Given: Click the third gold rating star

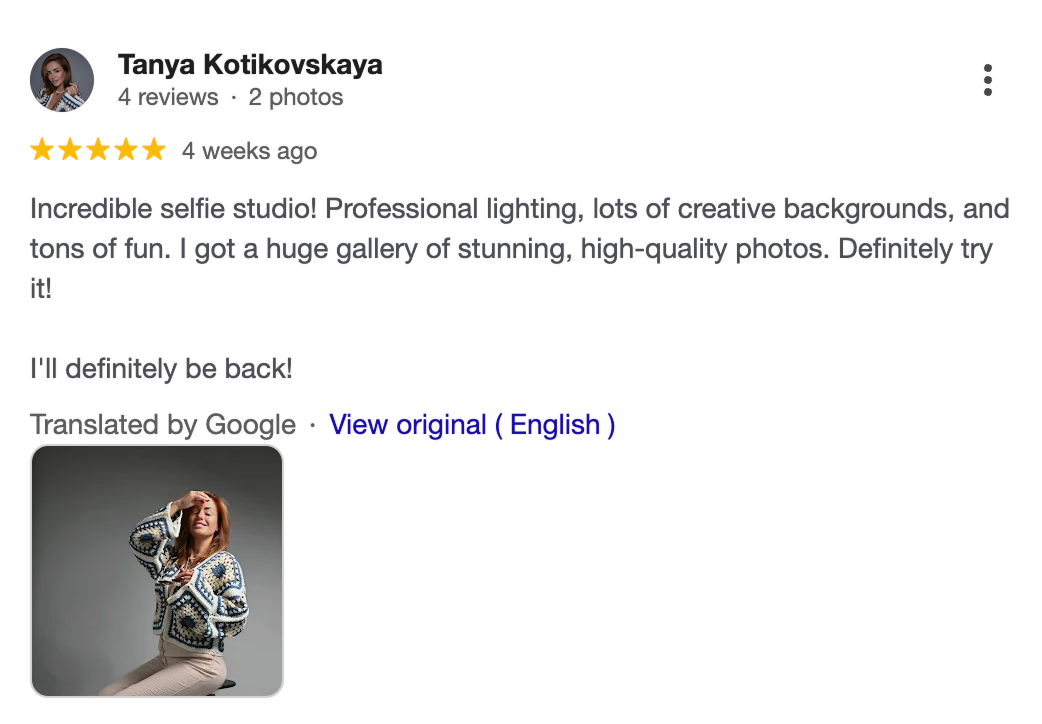Looking at the screenshot, I should (98, 151).
